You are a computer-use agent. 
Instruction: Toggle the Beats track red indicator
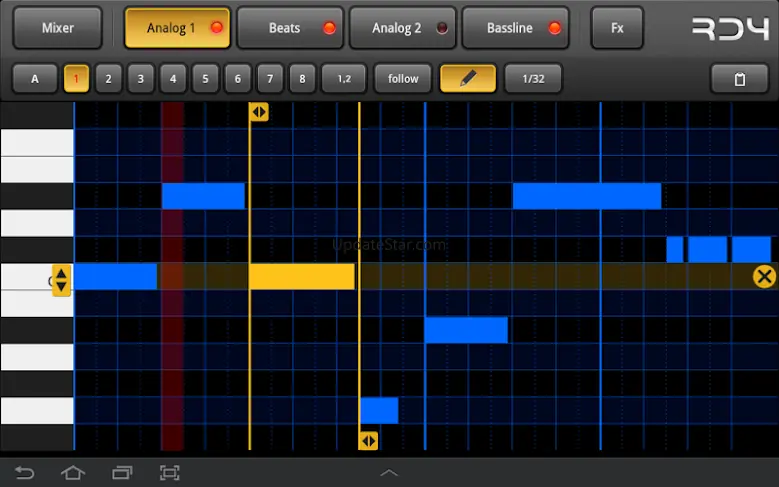[329, 28]
